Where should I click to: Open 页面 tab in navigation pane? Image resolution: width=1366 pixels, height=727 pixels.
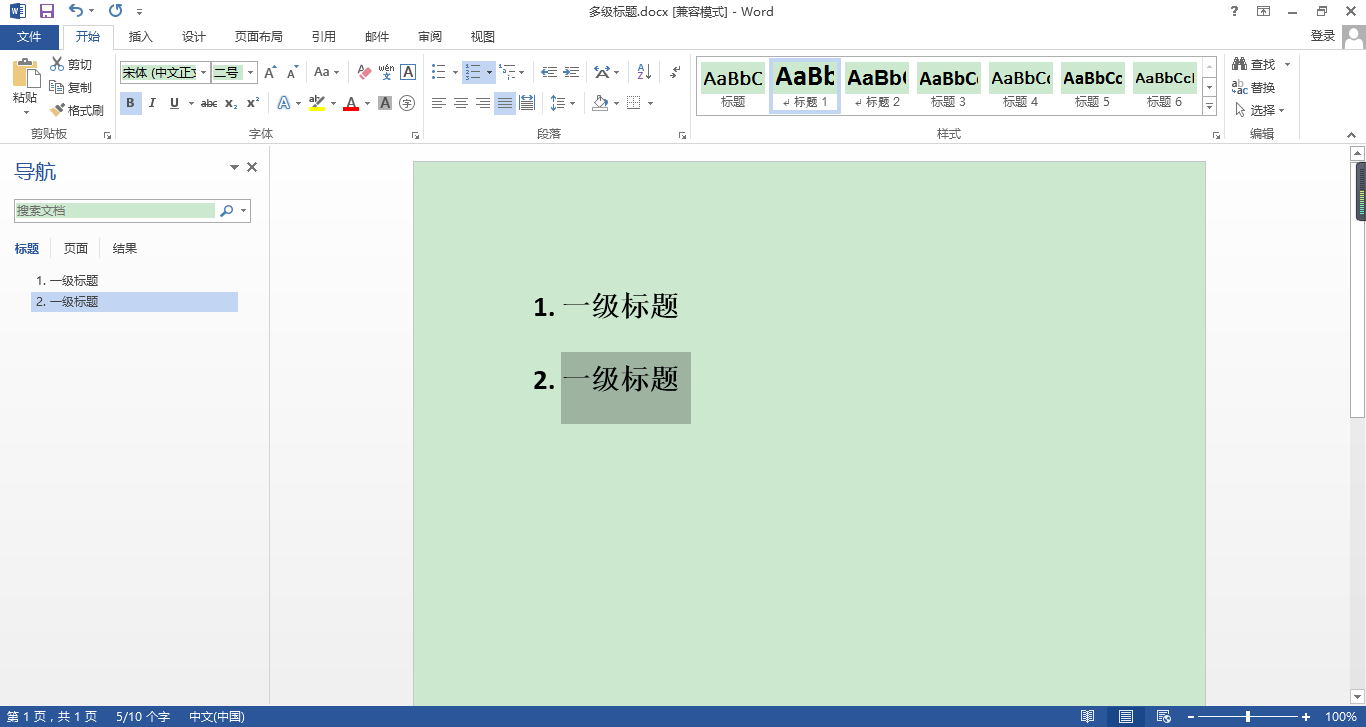[x=76, y=249]
